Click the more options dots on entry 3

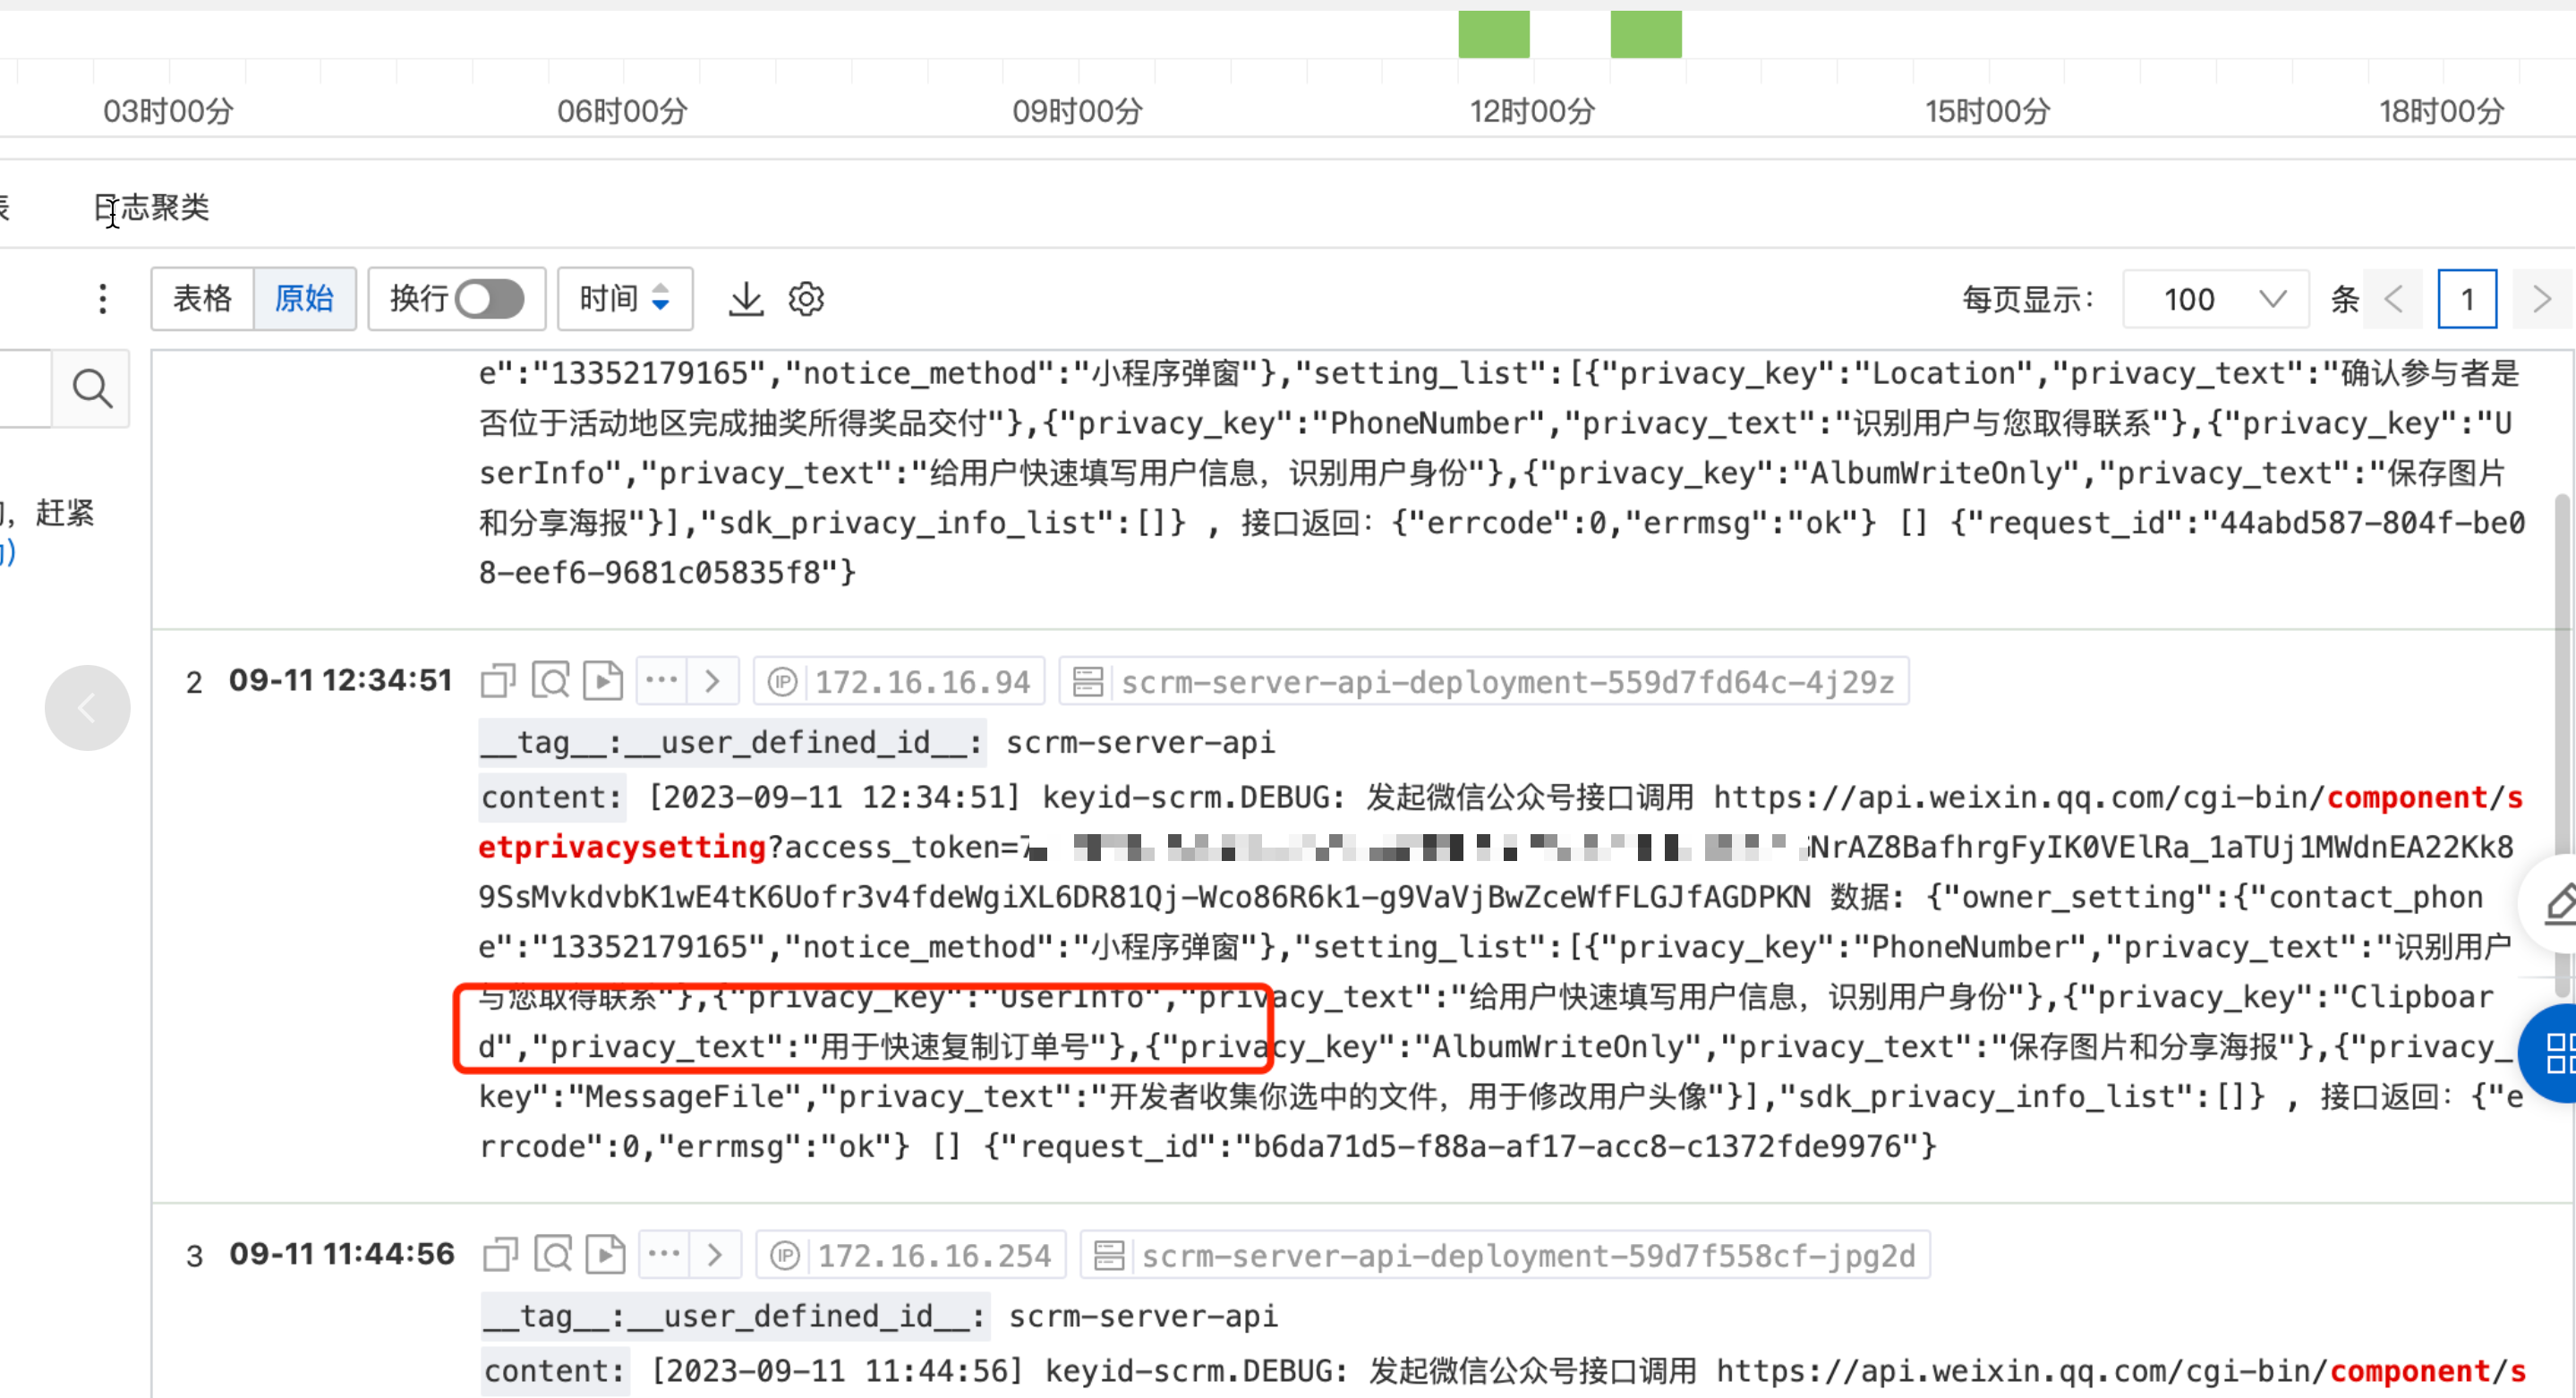coord(664,1255)
